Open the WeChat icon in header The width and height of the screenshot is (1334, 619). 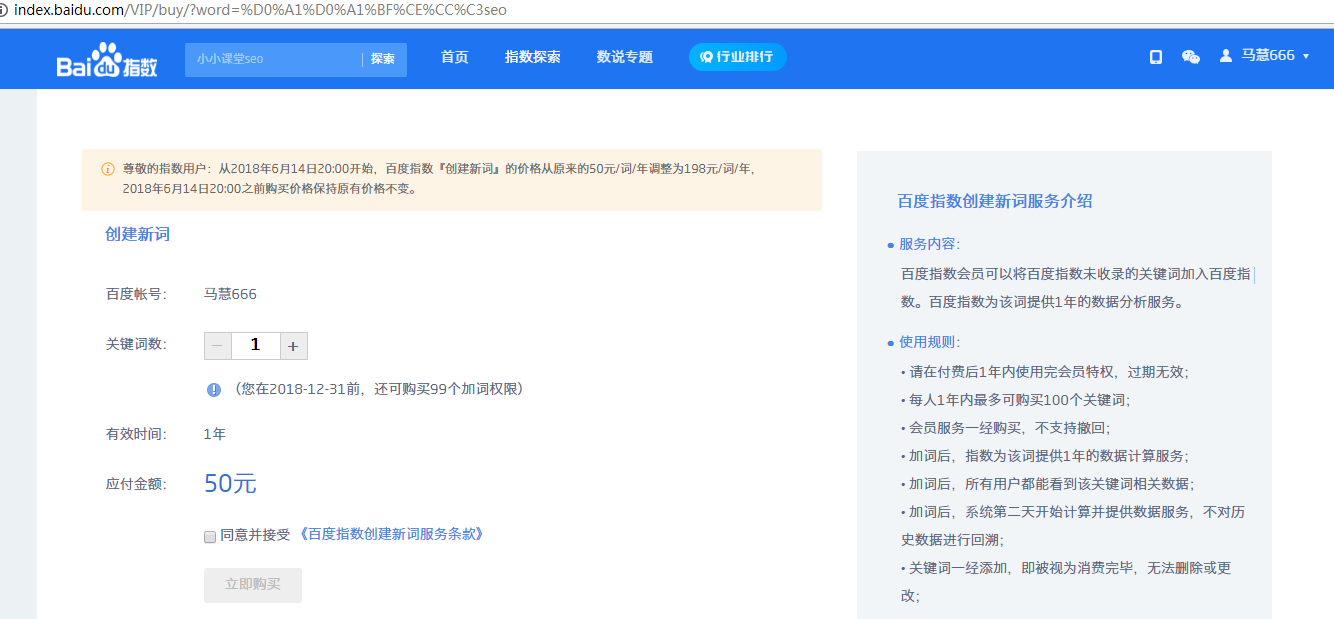click(x=1190, y=57)
